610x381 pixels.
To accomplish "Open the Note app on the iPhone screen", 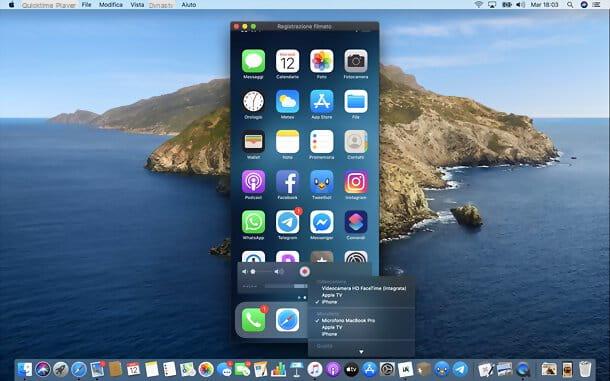I will point(287,142).
